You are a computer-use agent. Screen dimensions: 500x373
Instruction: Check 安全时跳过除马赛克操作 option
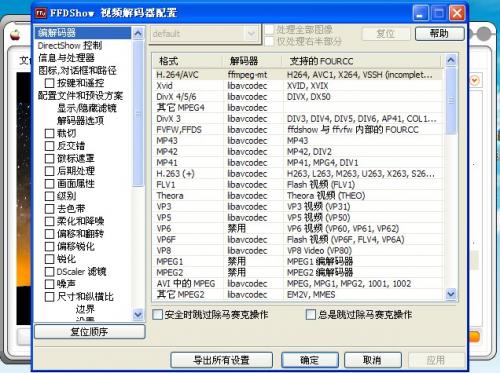(x=157, y=314)
